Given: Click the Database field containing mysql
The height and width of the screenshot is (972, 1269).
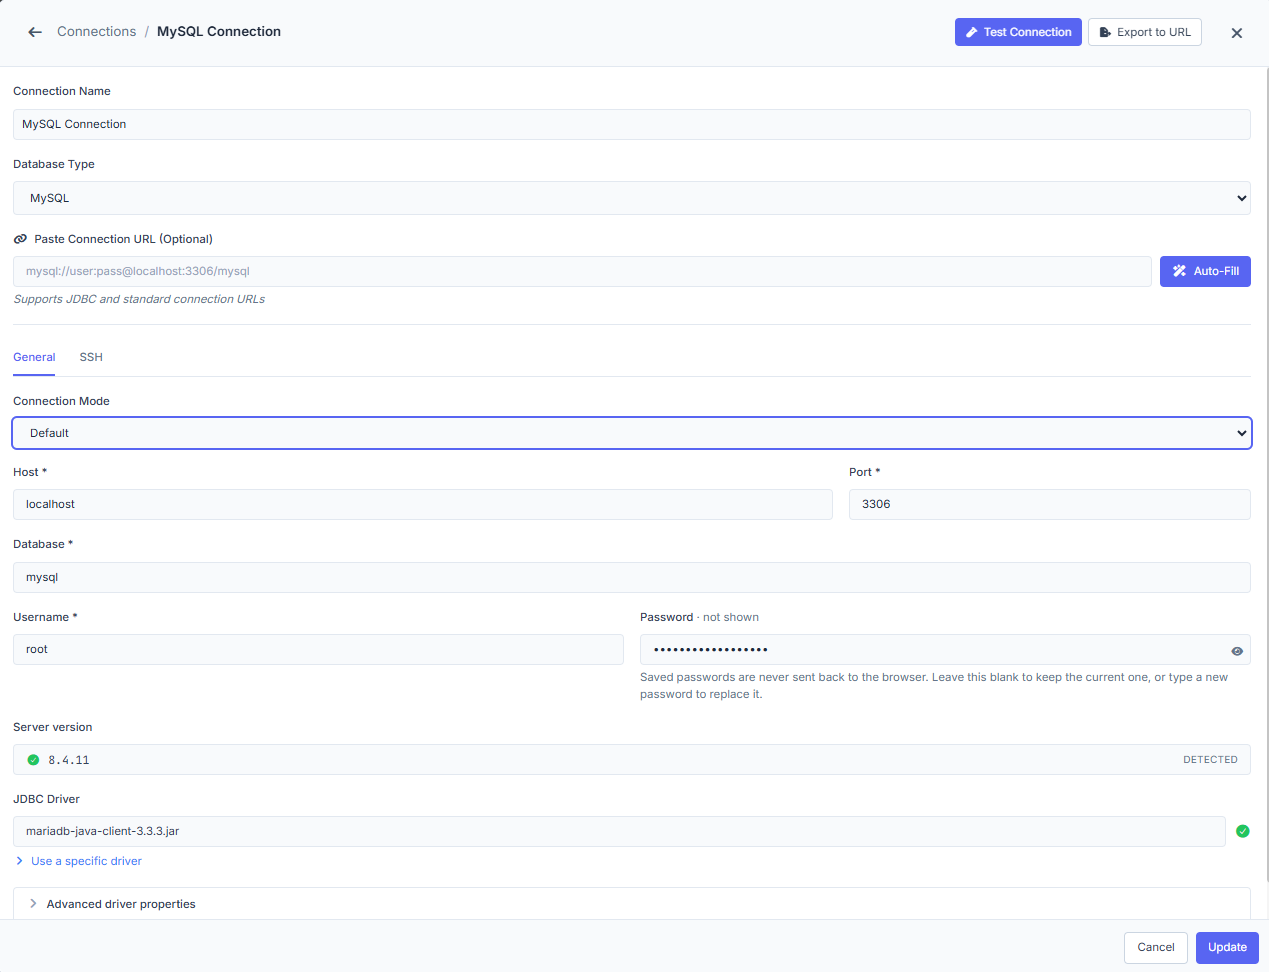Looking at the screenshot, I should point(632,577).
